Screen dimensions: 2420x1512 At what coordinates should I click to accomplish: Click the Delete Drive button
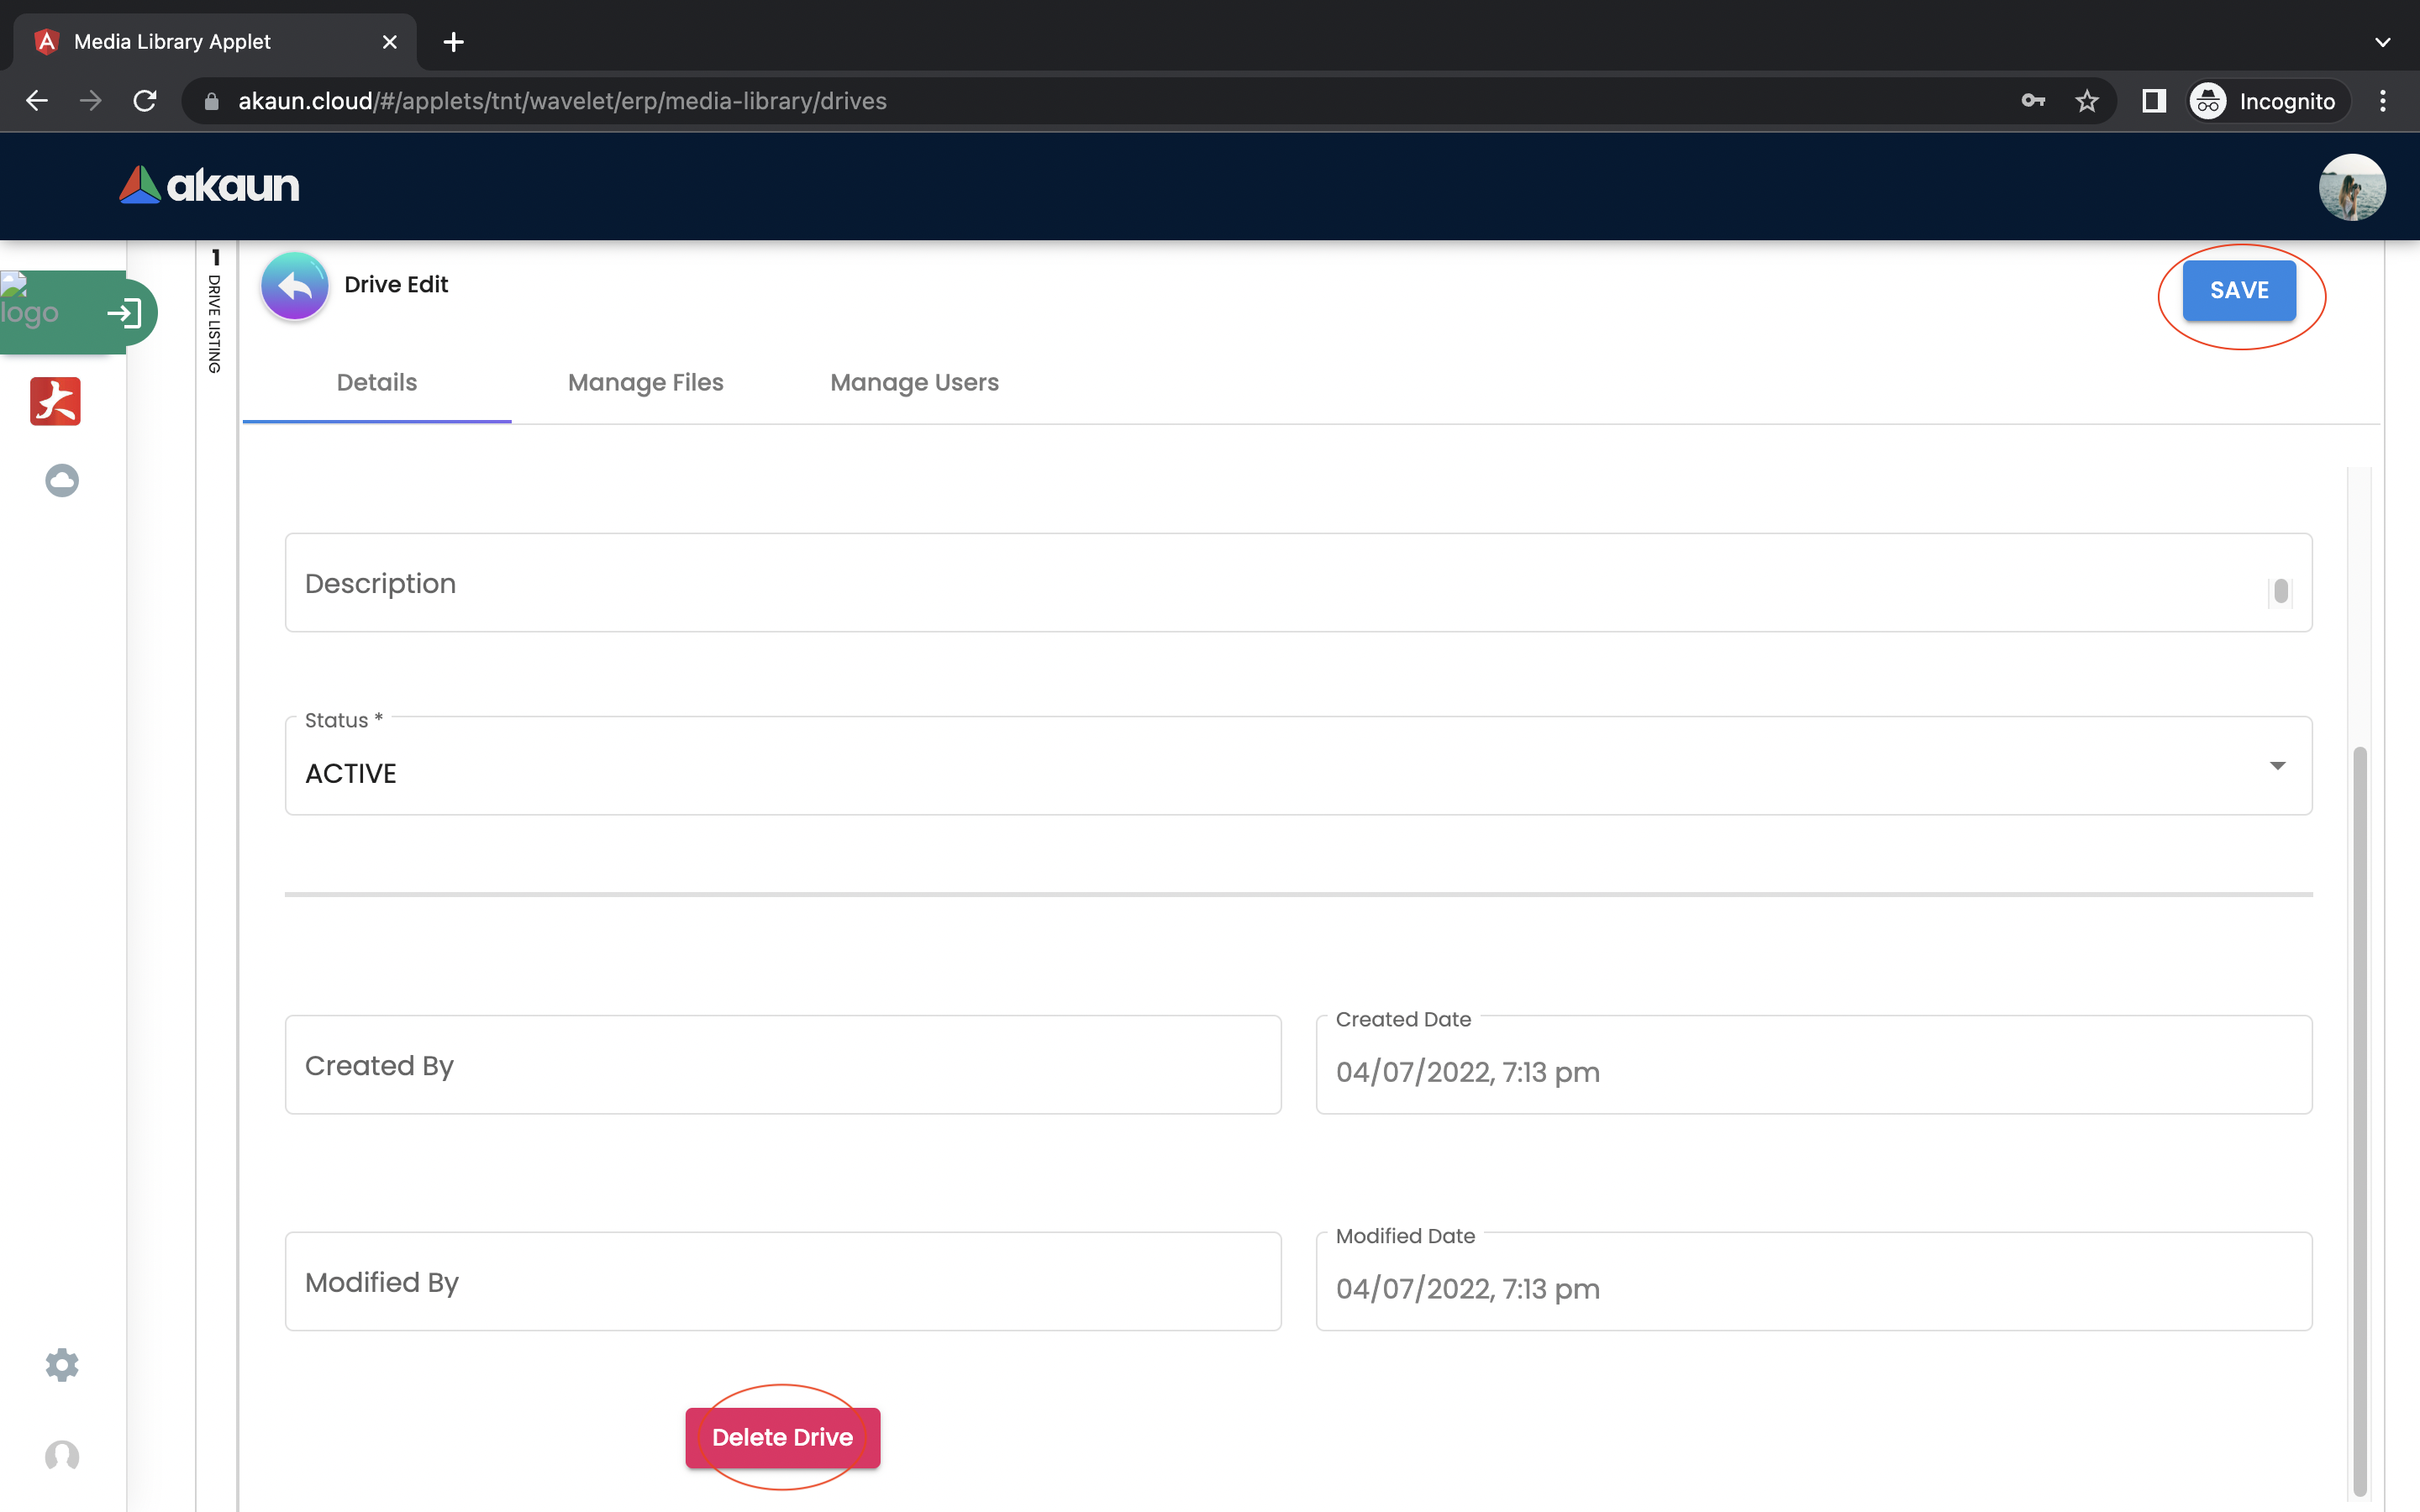[x=782, y=1437]
